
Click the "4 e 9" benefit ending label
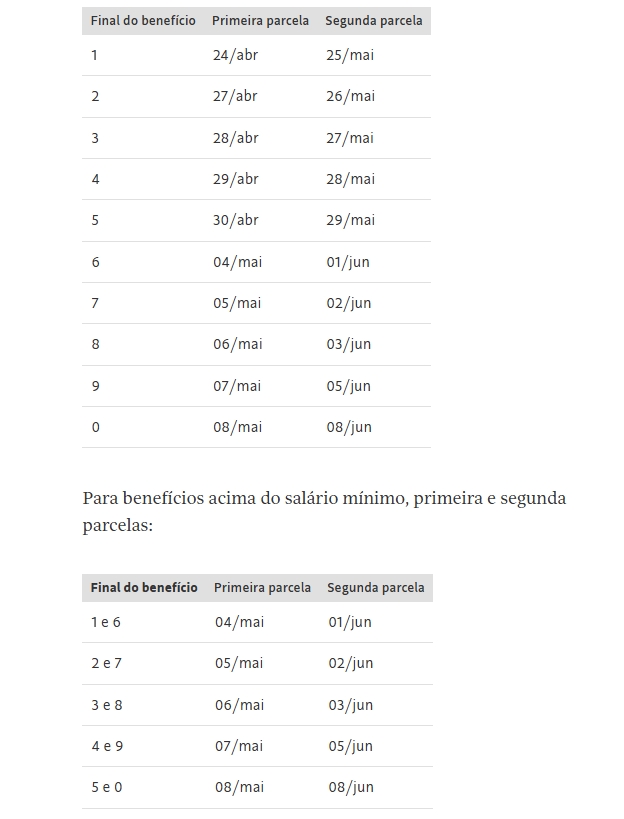(x=106, y=746)
